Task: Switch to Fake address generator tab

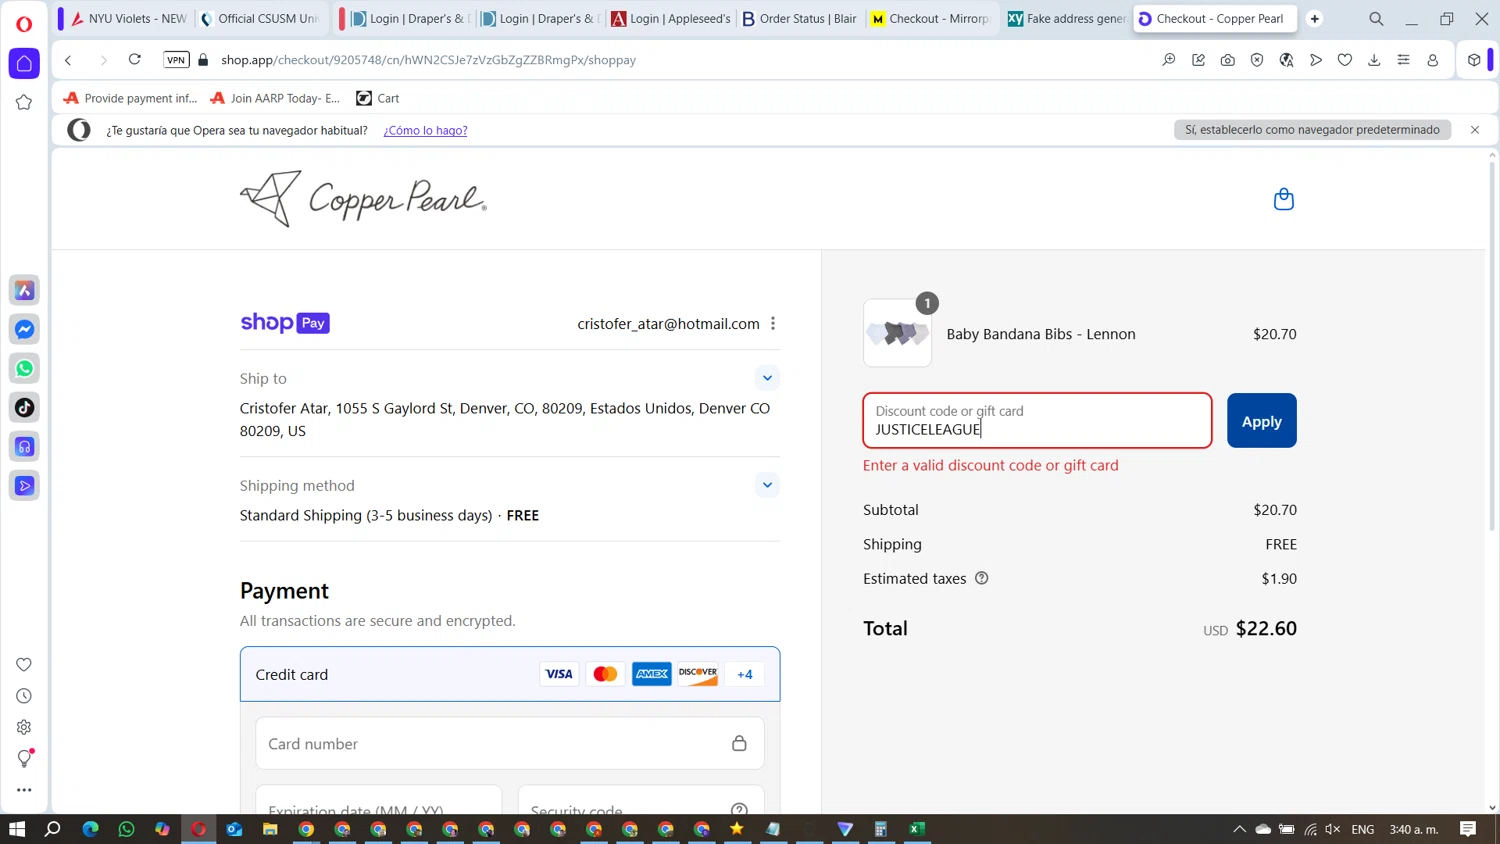Action: tap(1066, 19)
